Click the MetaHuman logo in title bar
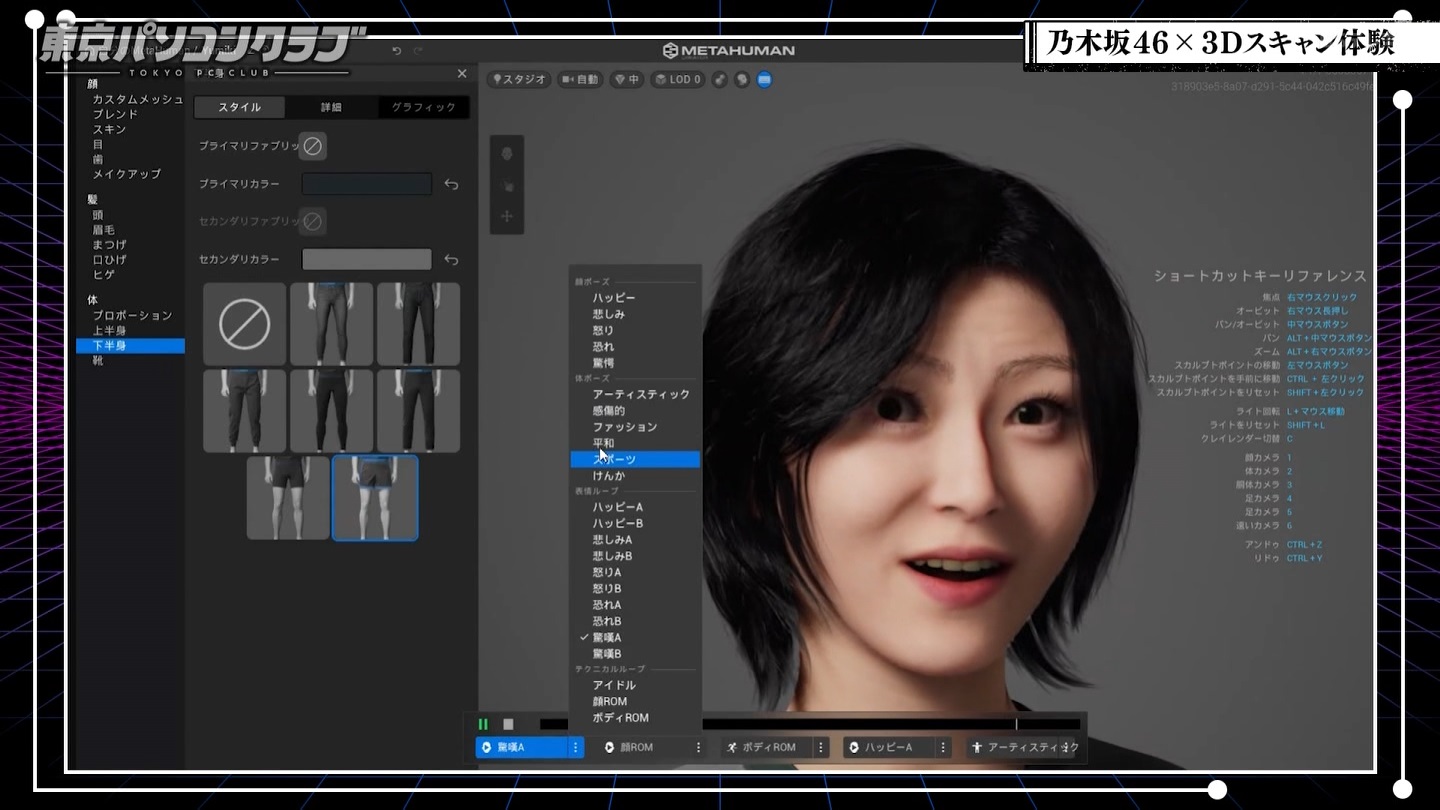The image size is (1440, 810). [728, 51]
